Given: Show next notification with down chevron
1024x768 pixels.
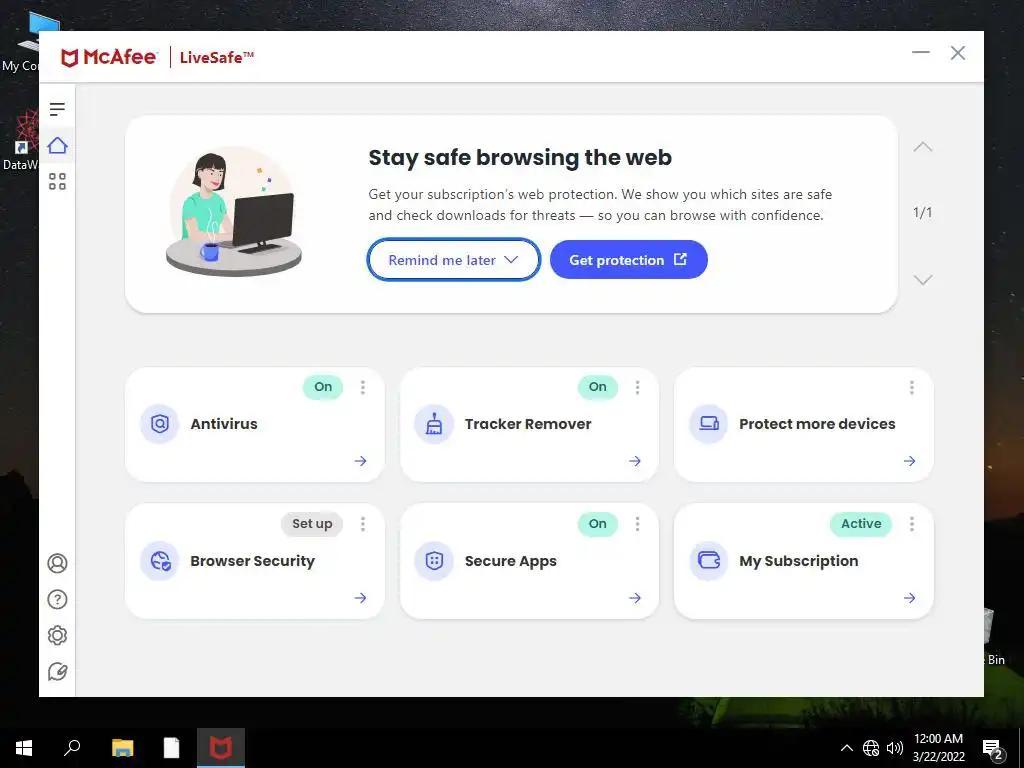Looking at the screenshot, I should (x=923, y=280).
